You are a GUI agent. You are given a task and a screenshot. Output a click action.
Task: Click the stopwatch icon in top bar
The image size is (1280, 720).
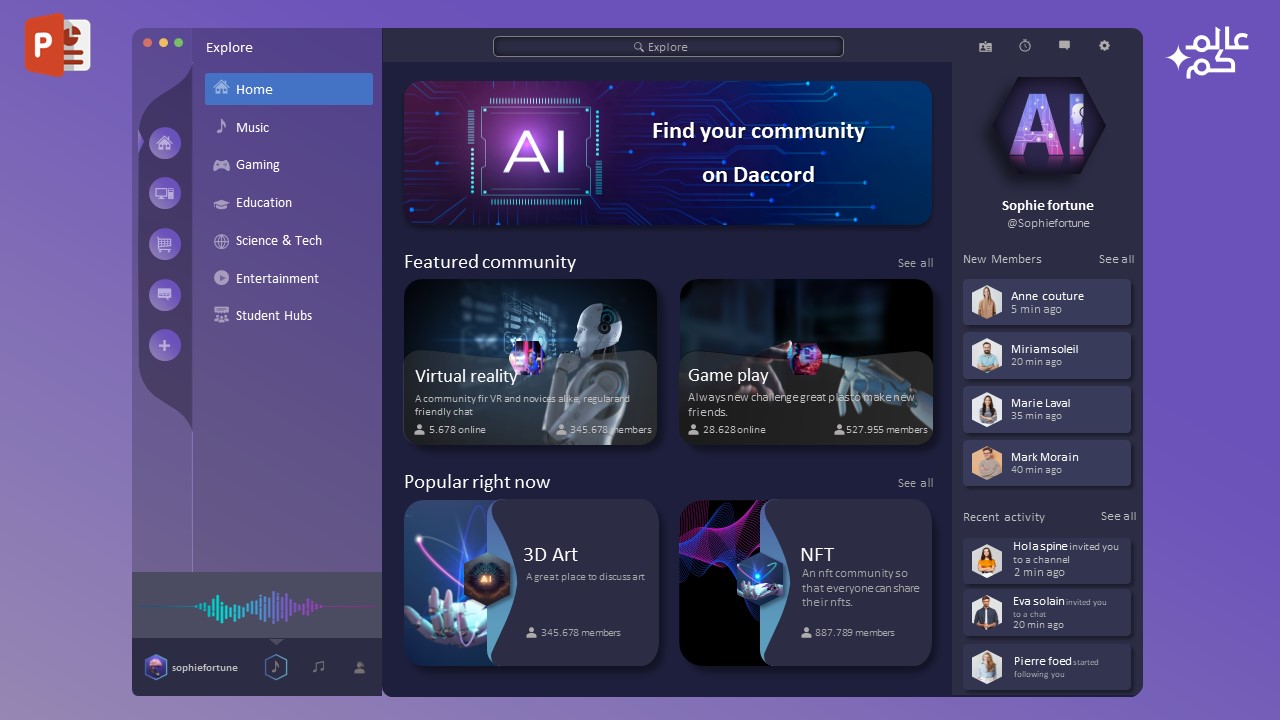(1025, 46)
